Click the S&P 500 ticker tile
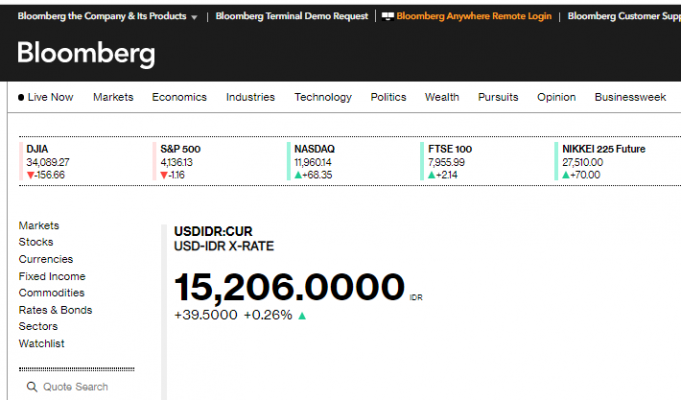The width and height of the screenshot is (681, 400). [x=180, y=162]
